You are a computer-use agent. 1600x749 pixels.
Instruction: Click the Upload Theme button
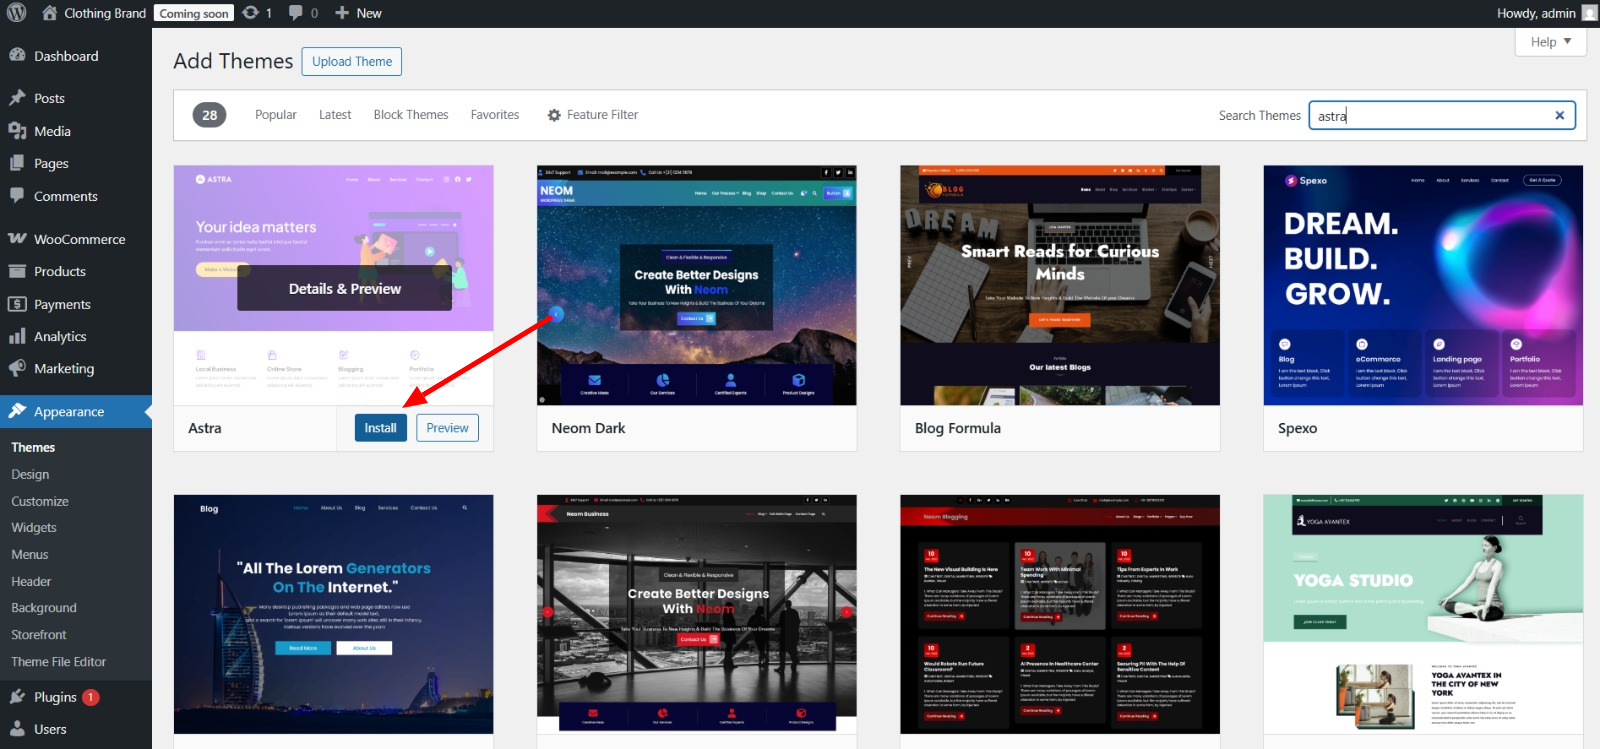352,61
